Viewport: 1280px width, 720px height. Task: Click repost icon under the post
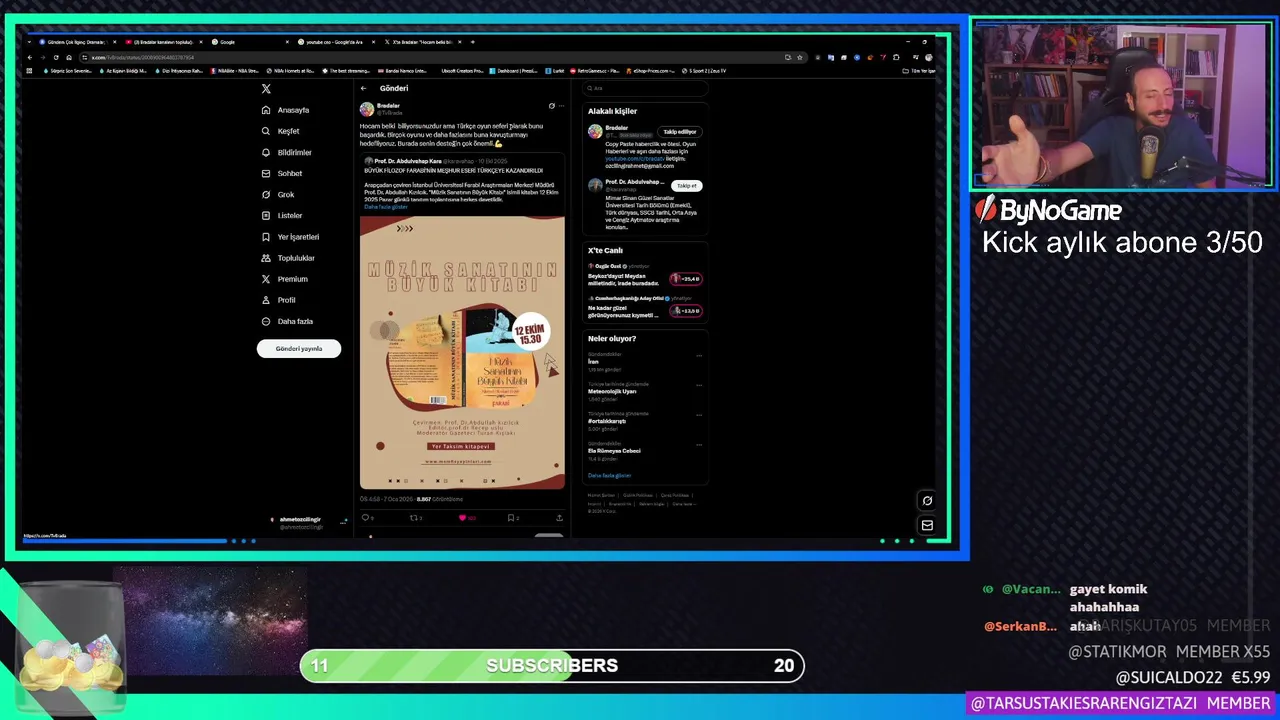(414, 518)
